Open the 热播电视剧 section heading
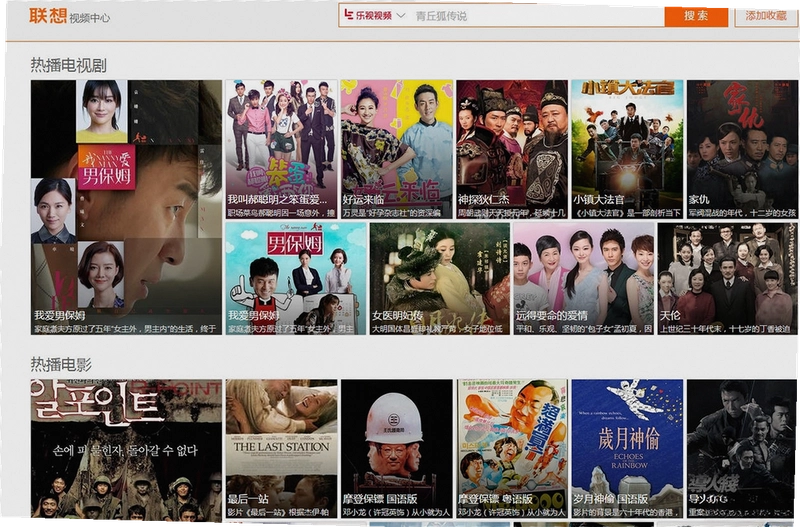This screenshot has height=527, width=800. 68,65
